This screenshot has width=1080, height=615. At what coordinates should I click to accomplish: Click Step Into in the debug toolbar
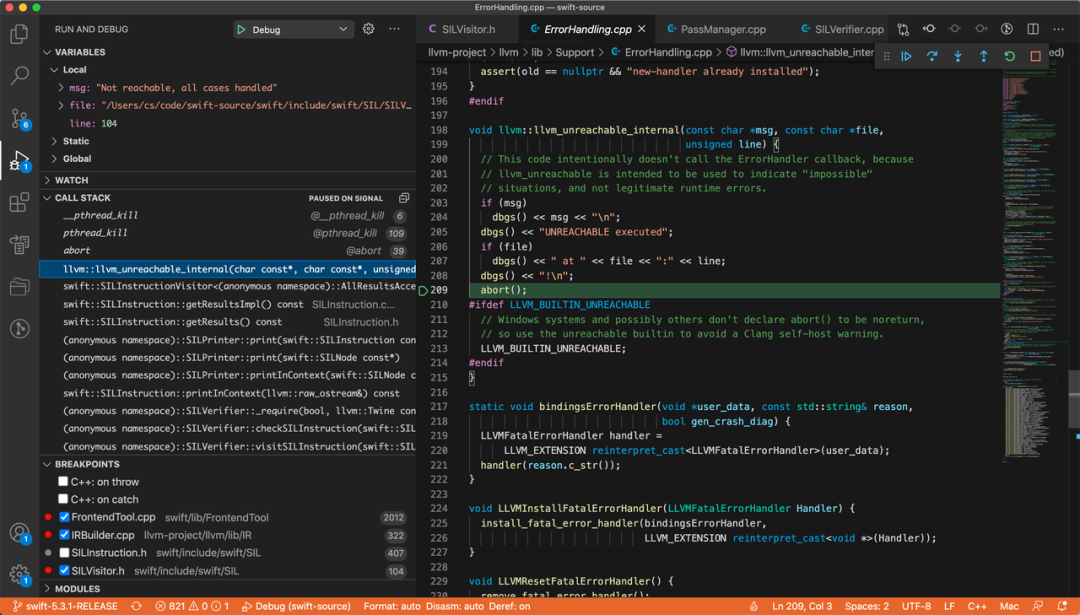pos(957,56)
